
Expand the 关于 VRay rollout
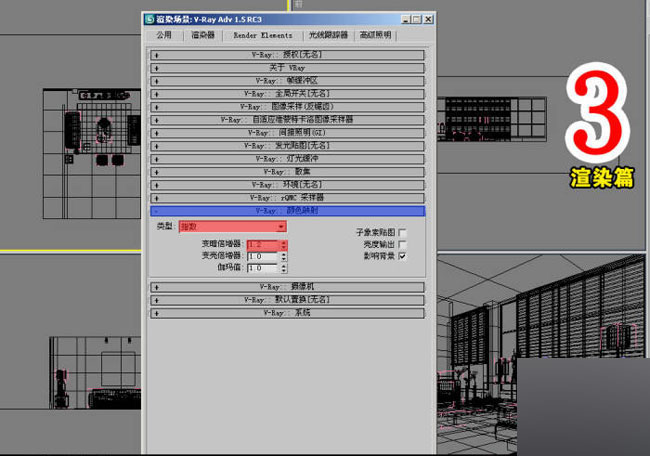click(287, 68)
